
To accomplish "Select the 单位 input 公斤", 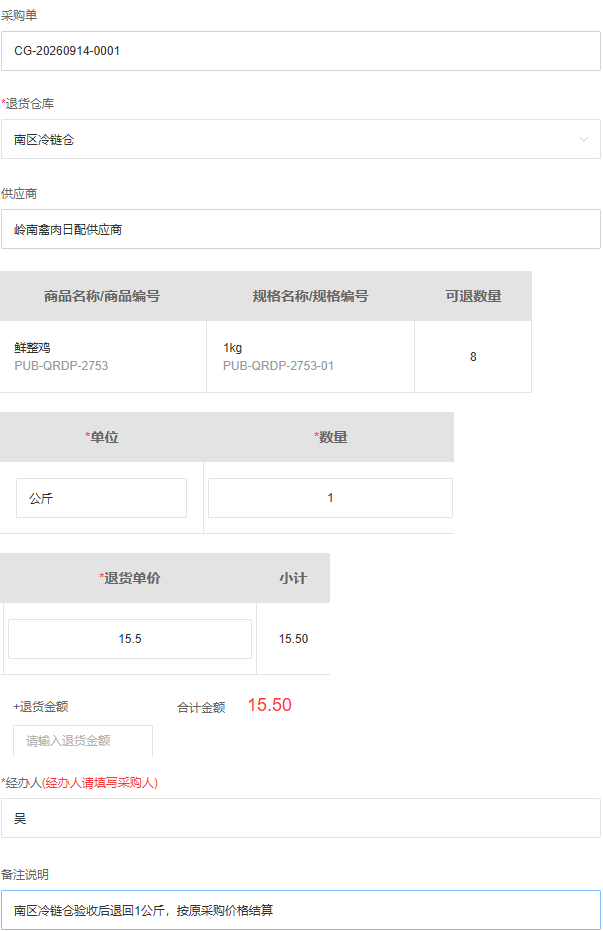I will click(101, 498).
